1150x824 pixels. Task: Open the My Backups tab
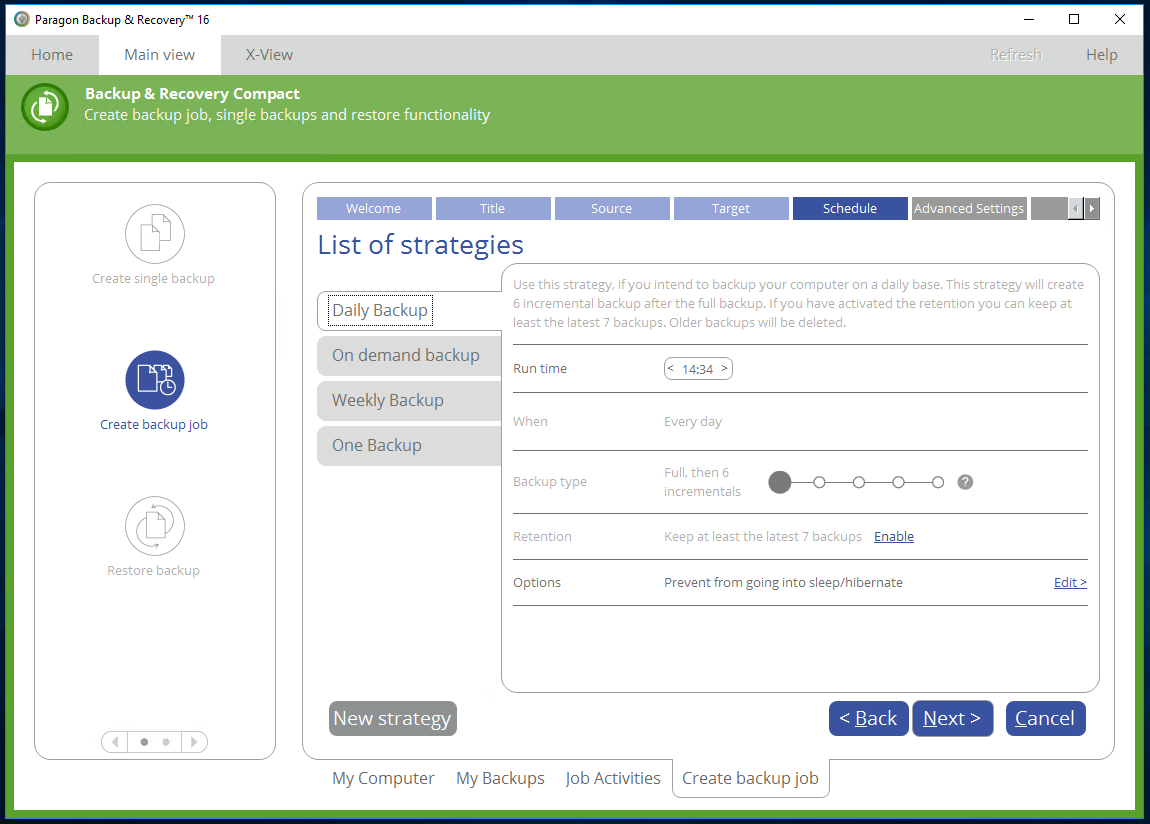click(500, 778)
